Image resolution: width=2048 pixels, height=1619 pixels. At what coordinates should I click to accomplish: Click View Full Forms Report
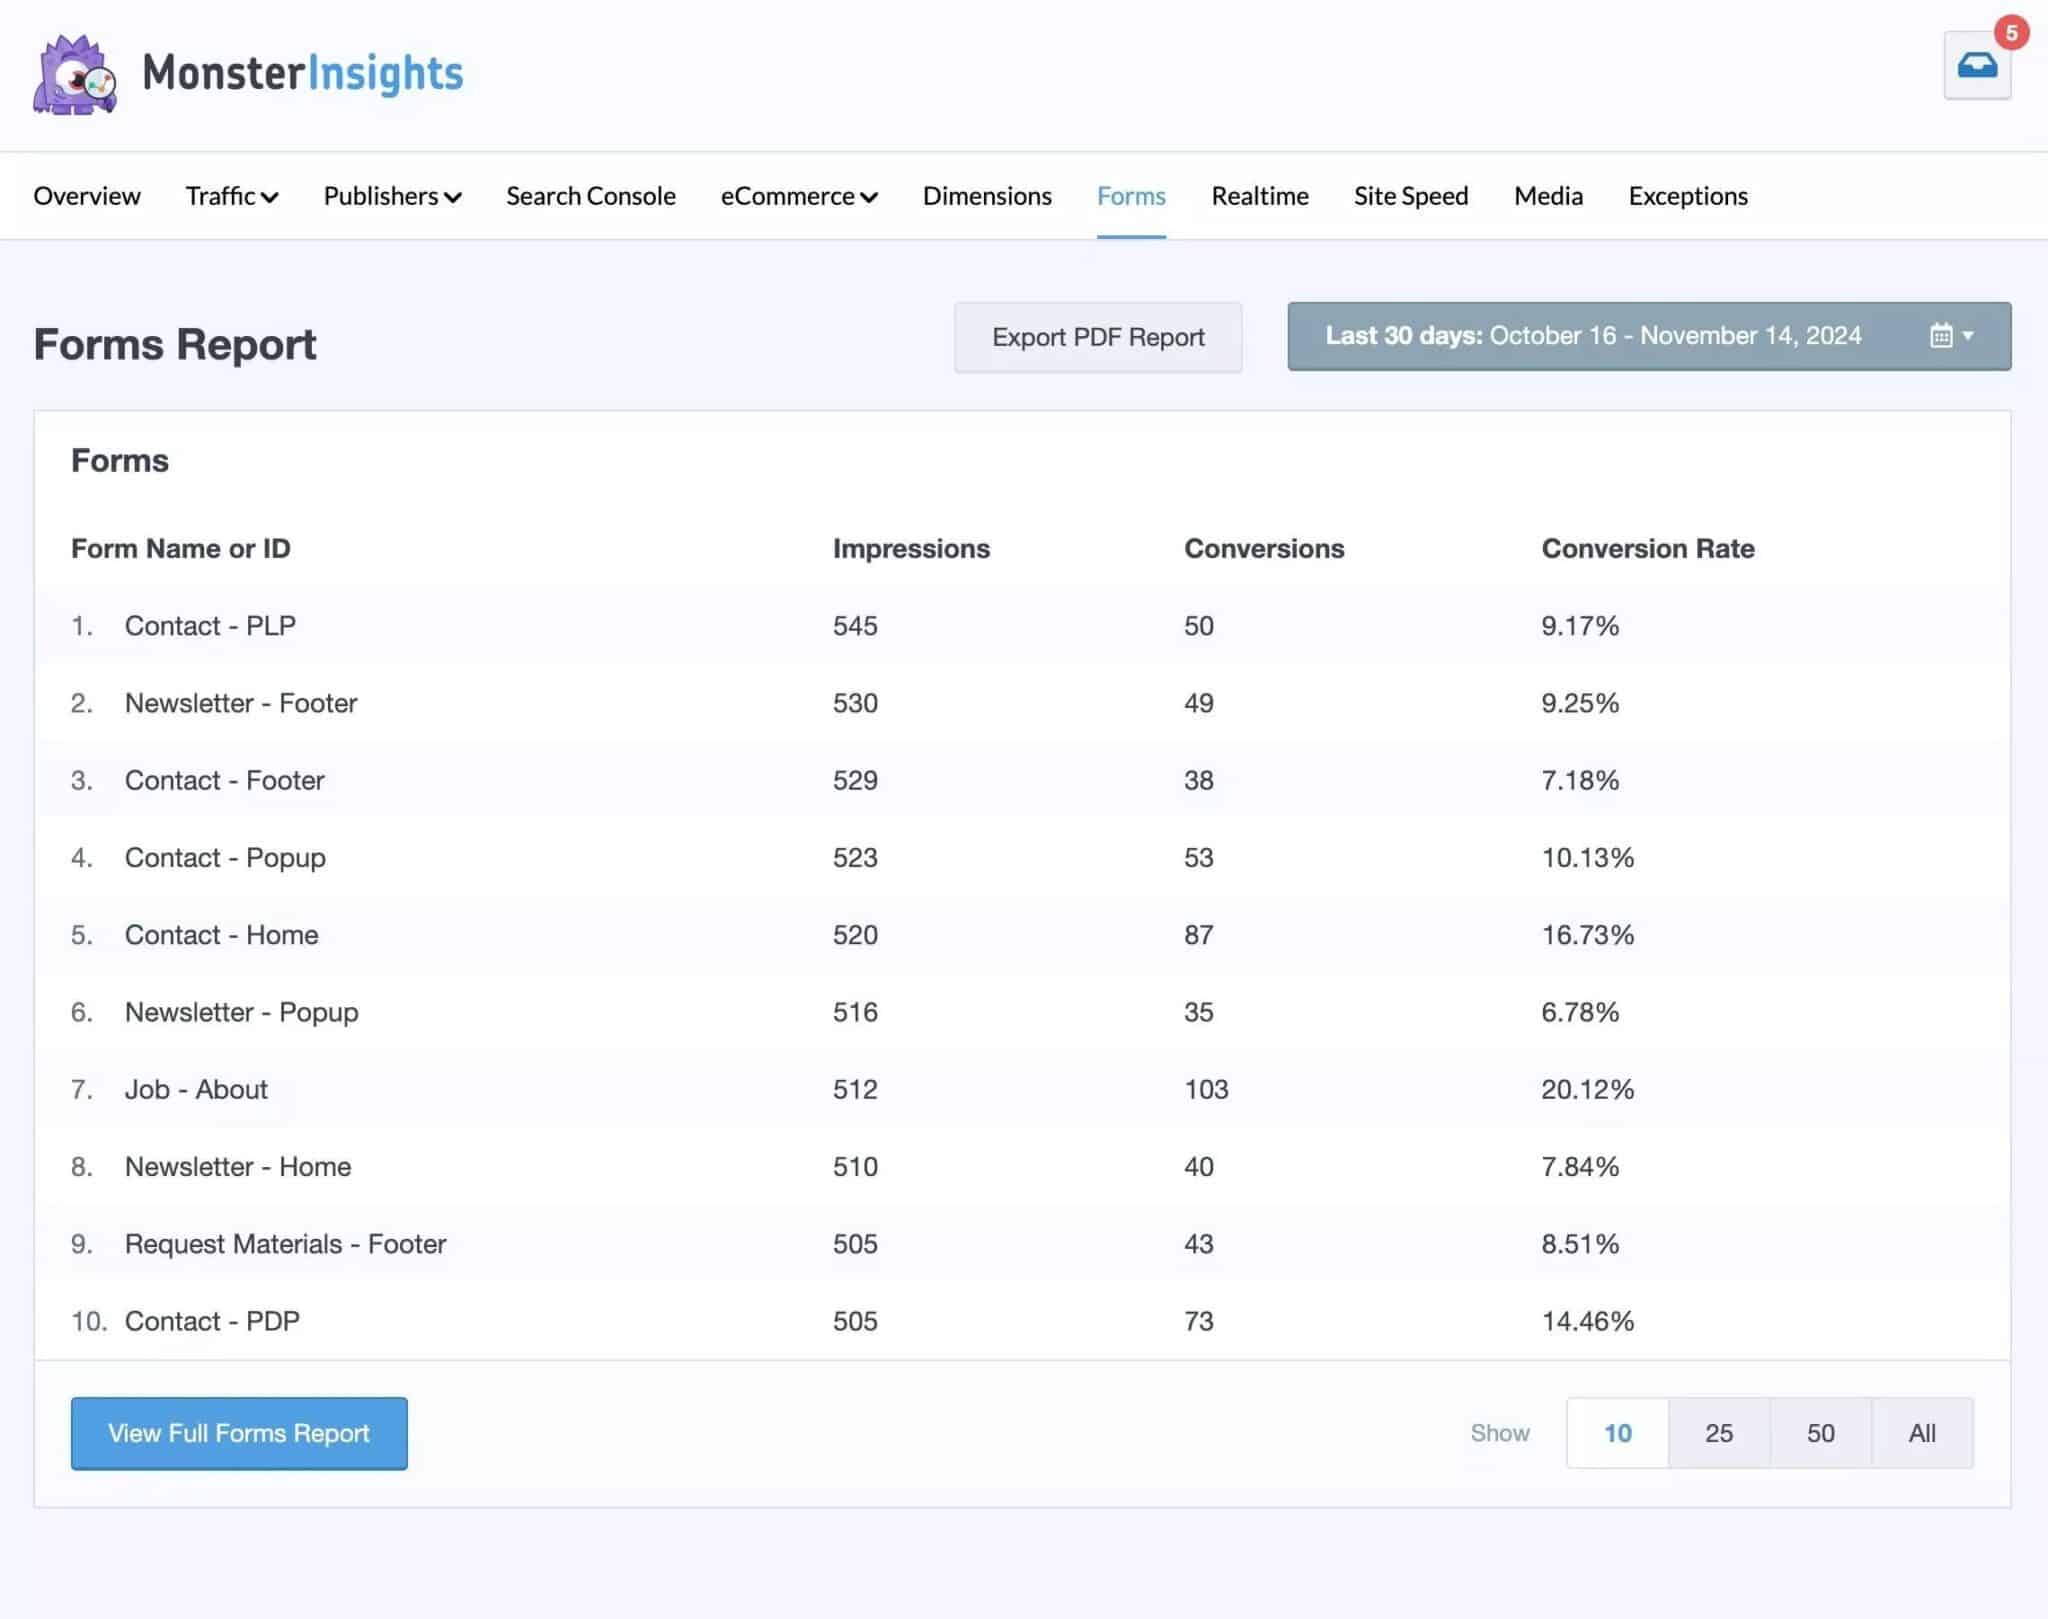coord(238,1433)
